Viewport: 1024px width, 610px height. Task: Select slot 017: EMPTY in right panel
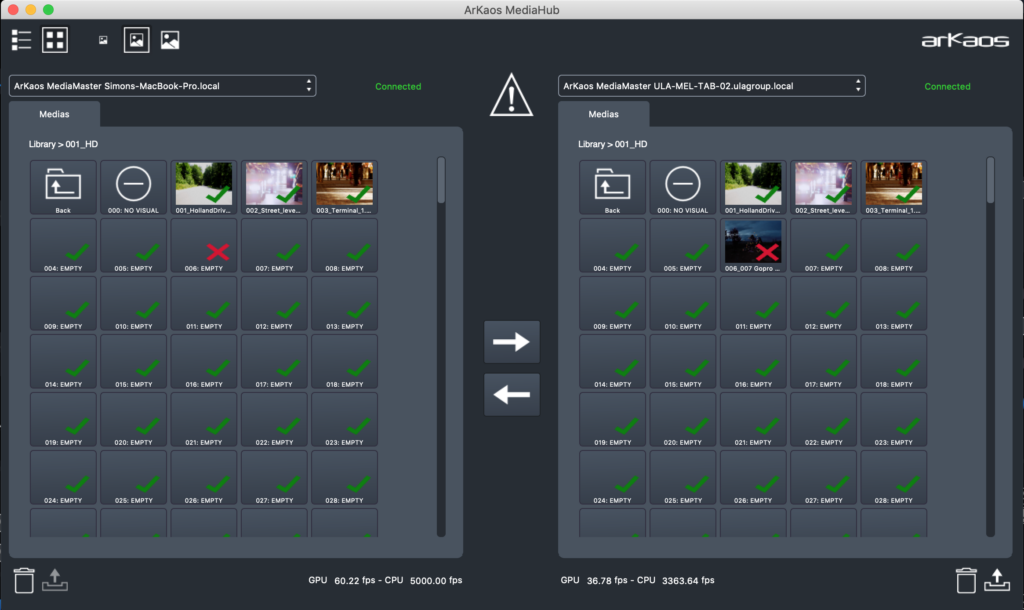tap(824, 362)
